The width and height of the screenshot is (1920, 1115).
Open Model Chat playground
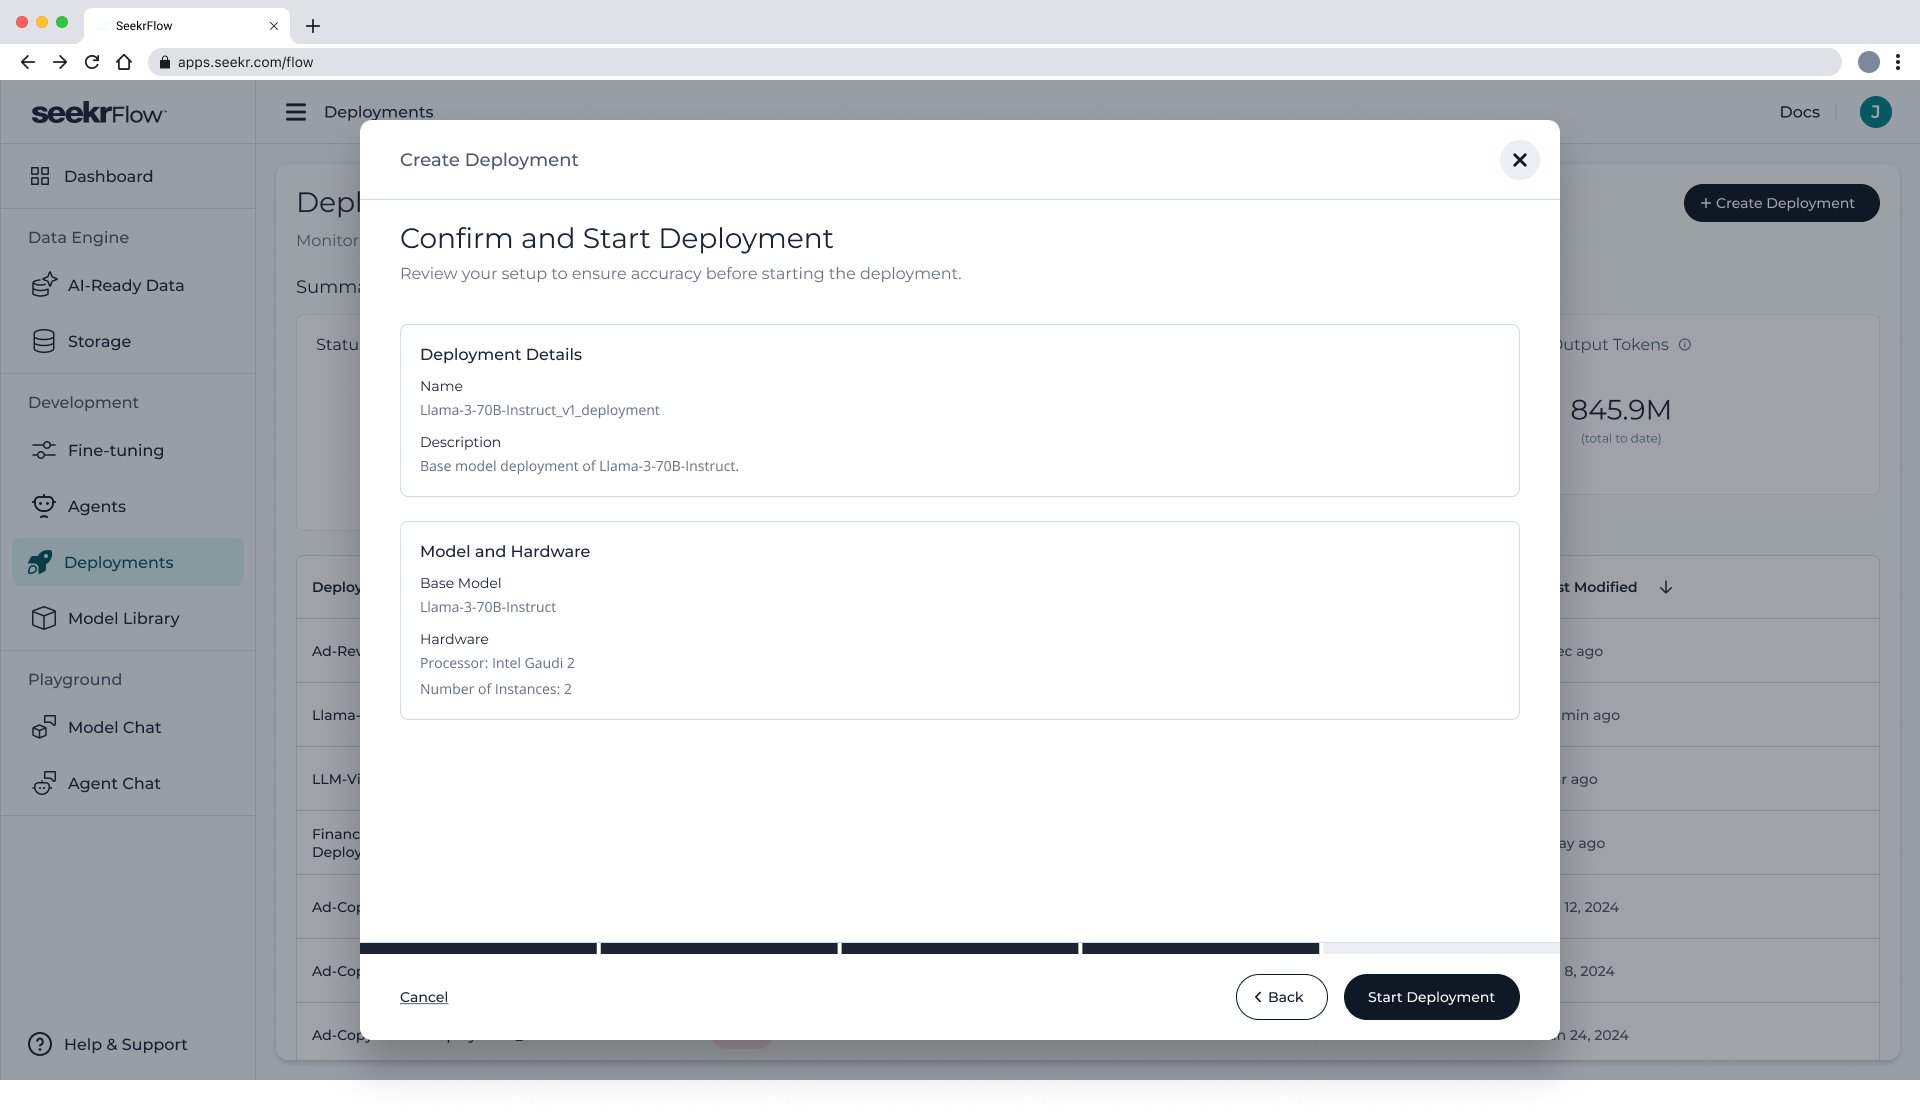click(128, 727)
